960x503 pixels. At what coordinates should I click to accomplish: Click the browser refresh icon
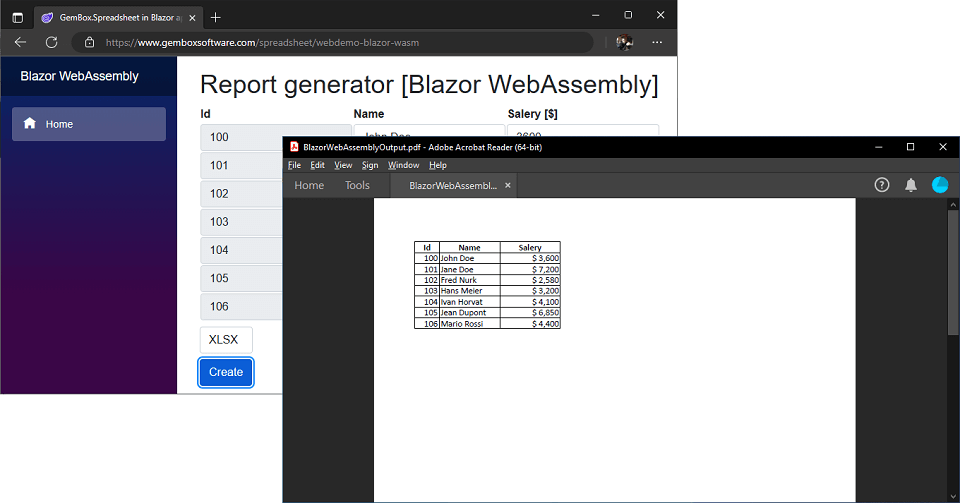click(x=52, y=42)
